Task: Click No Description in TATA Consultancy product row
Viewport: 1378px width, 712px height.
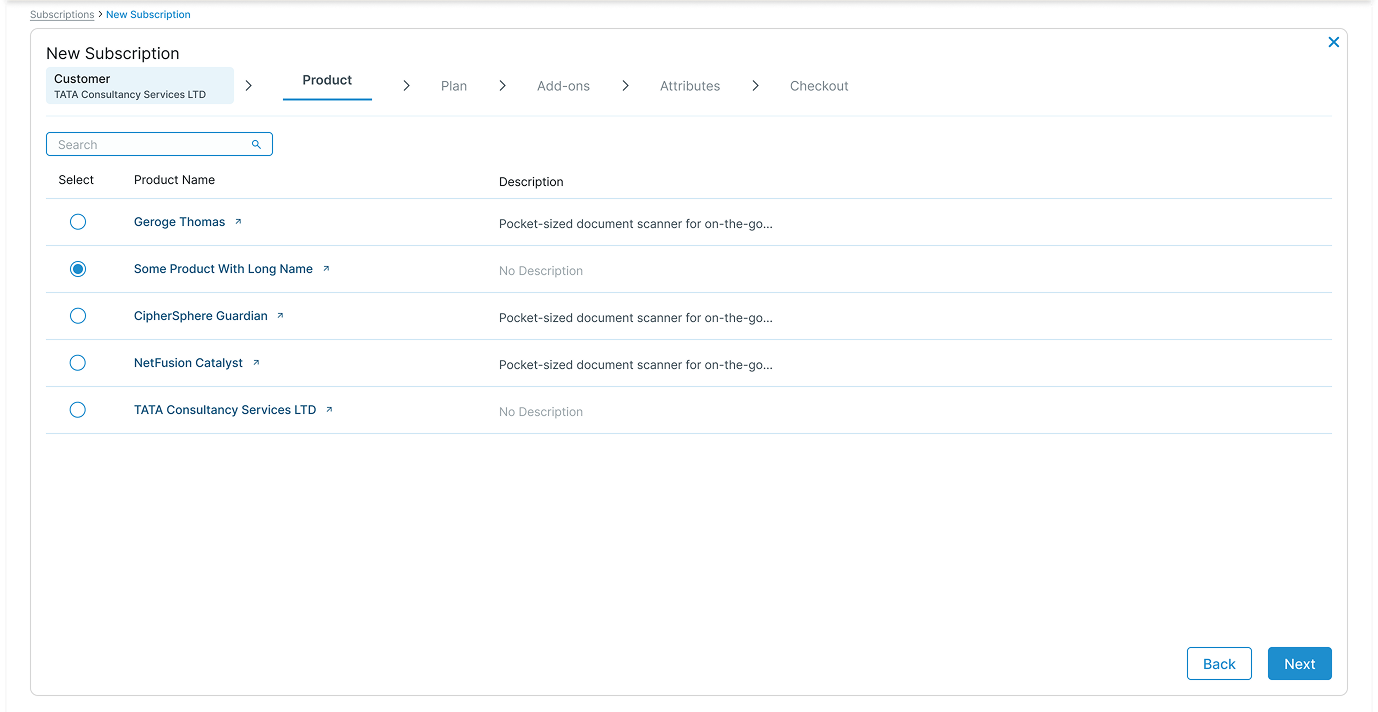Action: (x=541, y=412)
